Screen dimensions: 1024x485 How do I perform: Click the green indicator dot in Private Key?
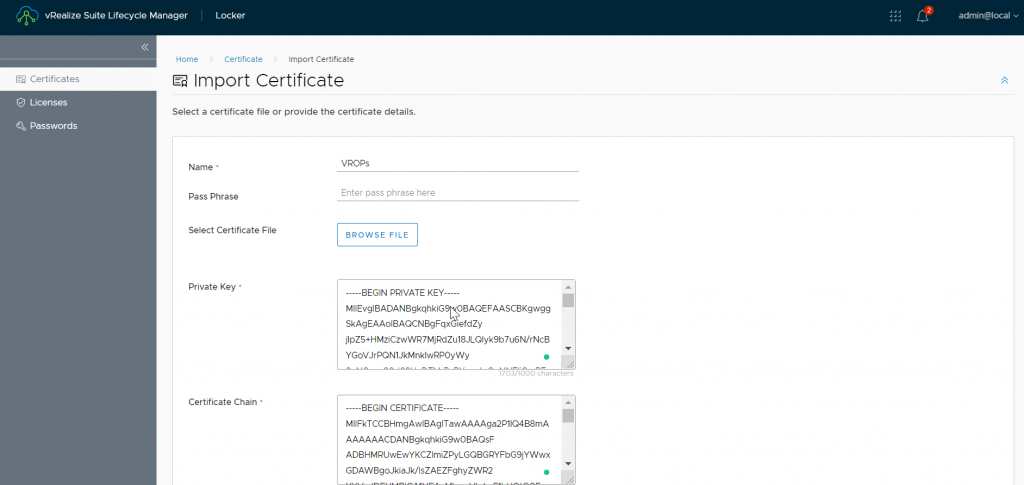(547, 357)
